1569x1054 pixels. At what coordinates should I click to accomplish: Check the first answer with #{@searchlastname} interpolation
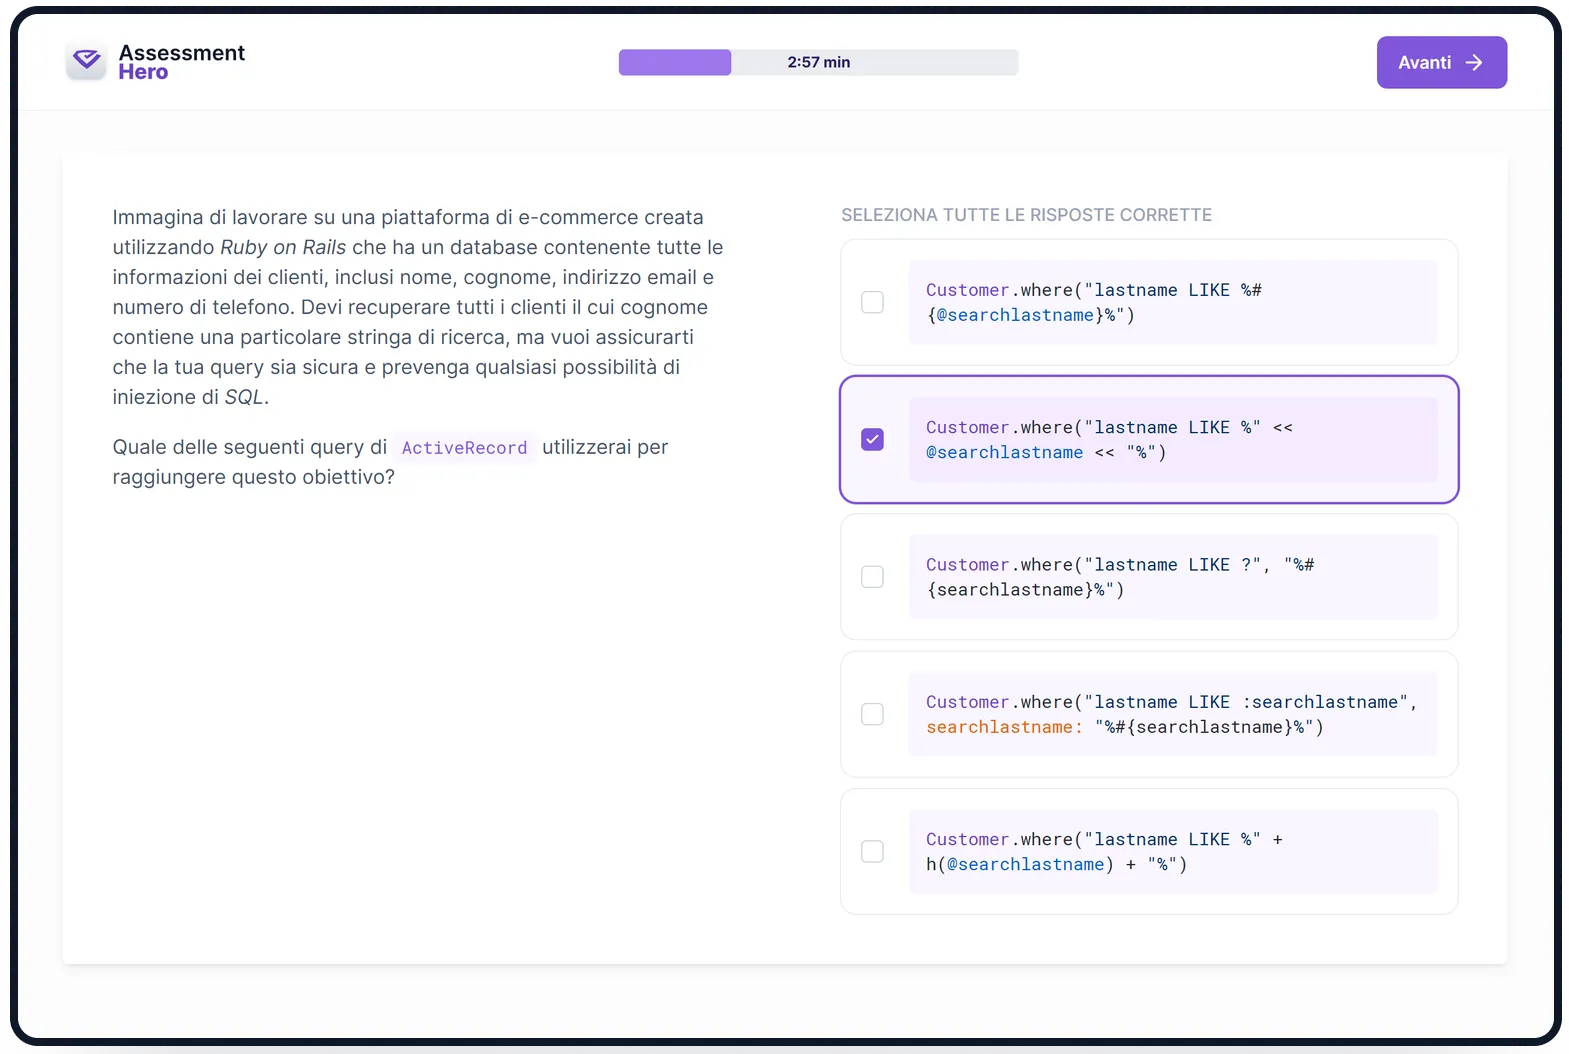[x=872, y=302]
